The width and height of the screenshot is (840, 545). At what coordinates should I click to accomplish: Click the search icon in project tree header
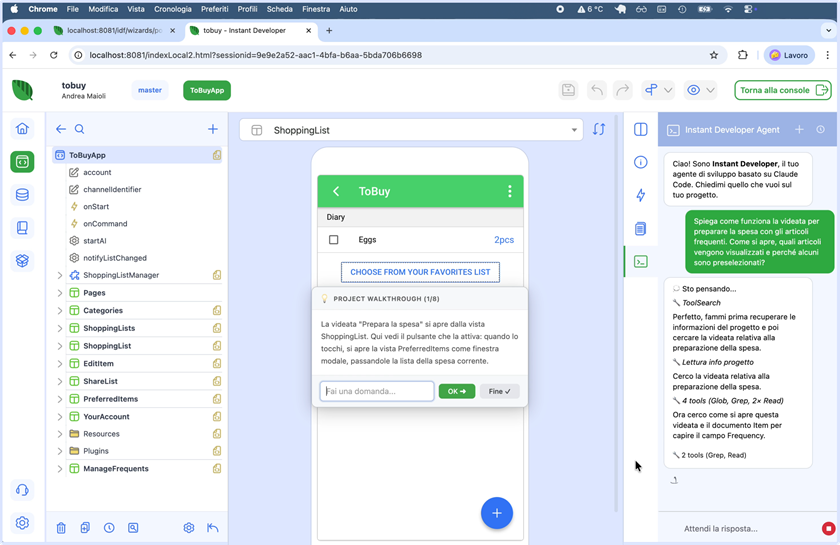pos(80,129)
